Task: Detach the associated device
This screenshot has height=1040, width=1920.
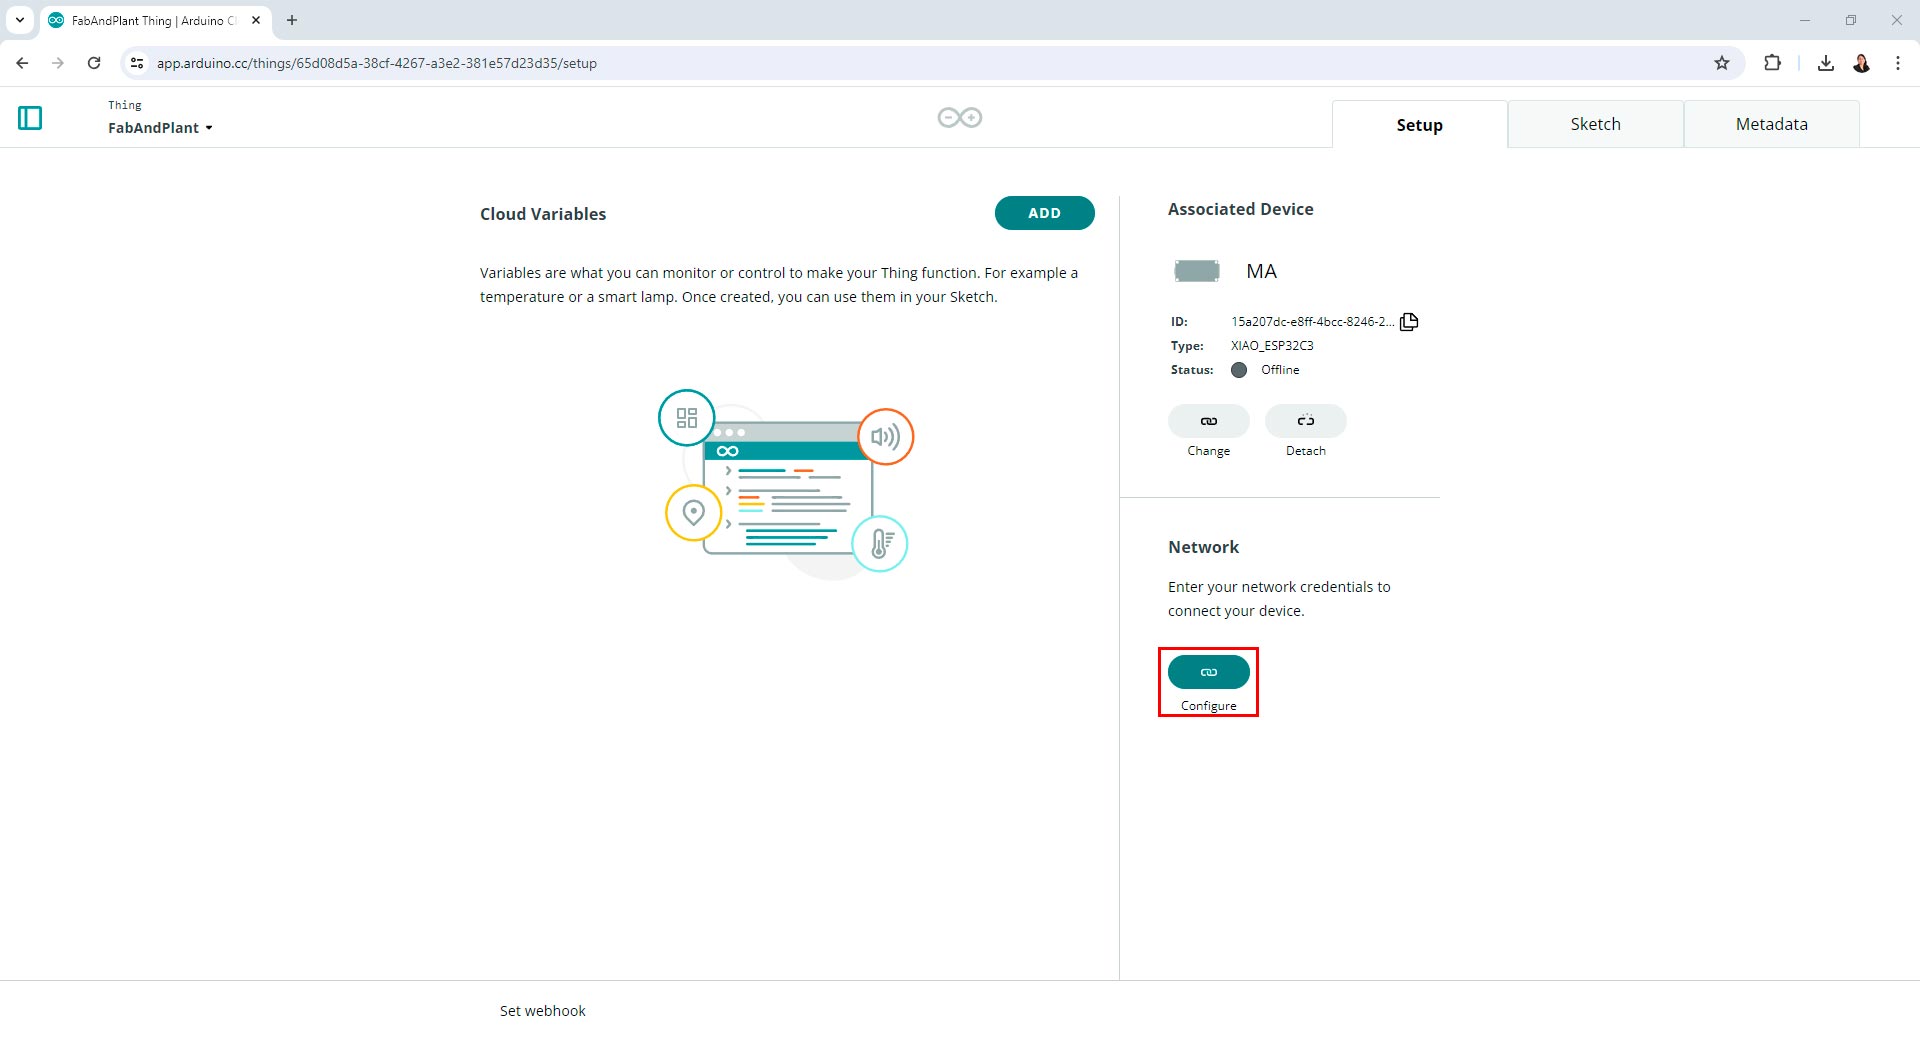Action: click(1305, 421)
